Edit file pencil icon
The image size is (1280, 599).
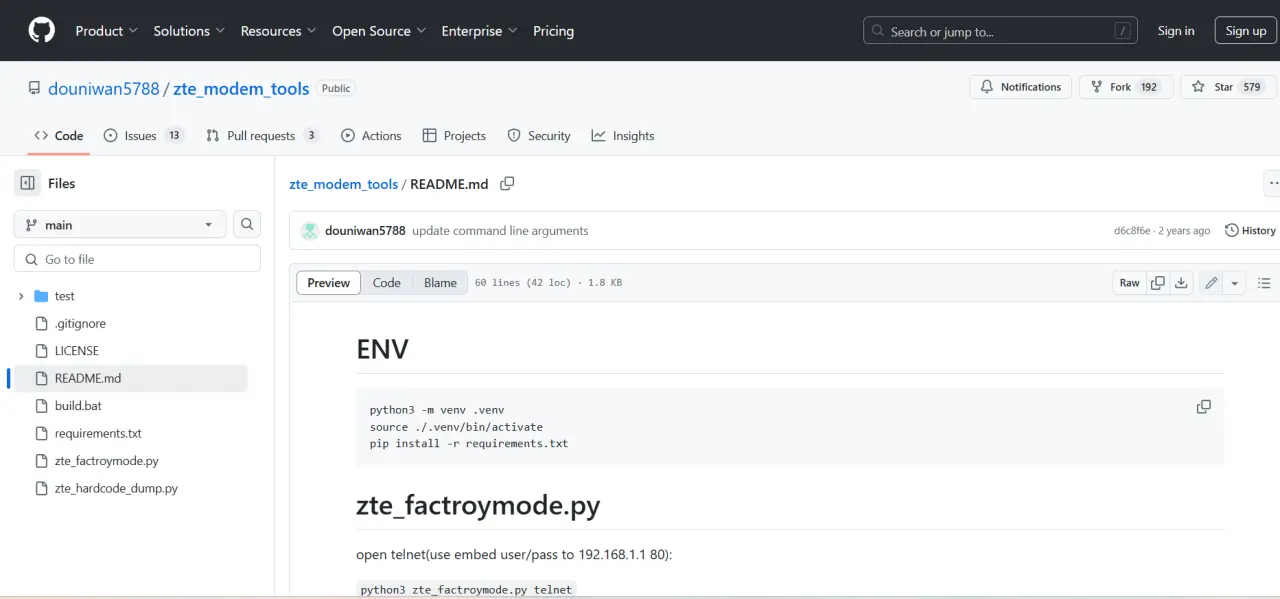pyautogui.click(x=1211, y=283)
